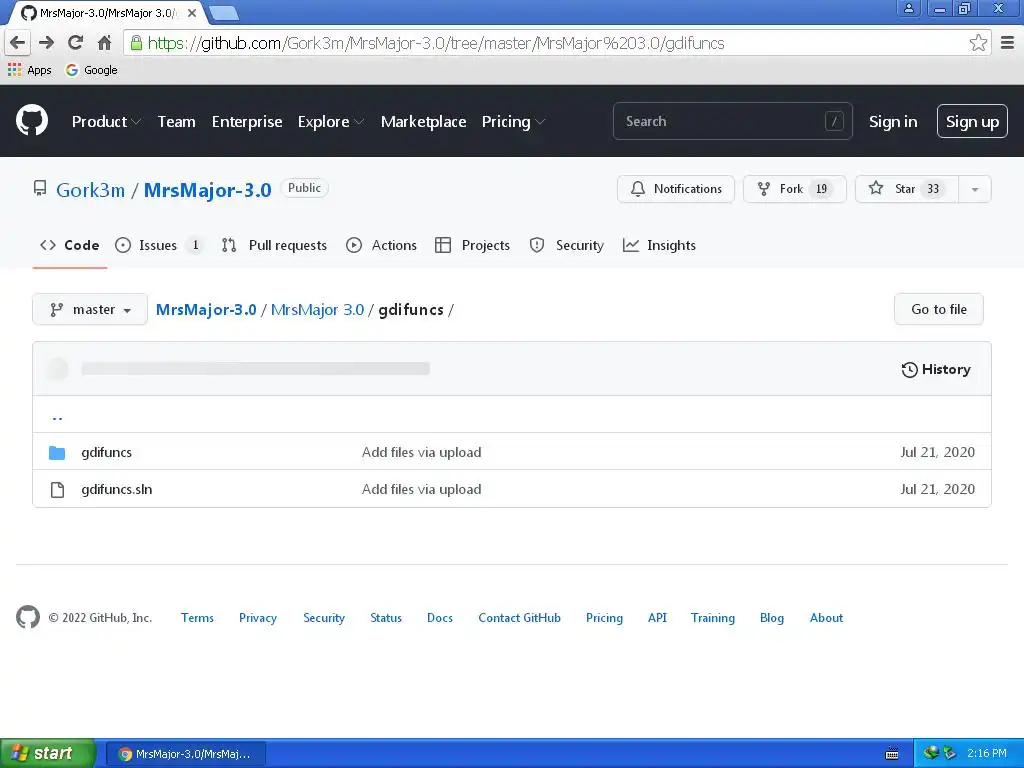The height and width of the screenshot is (768, 1024).
Task: View commit History
Action: [x=936, y=370]
